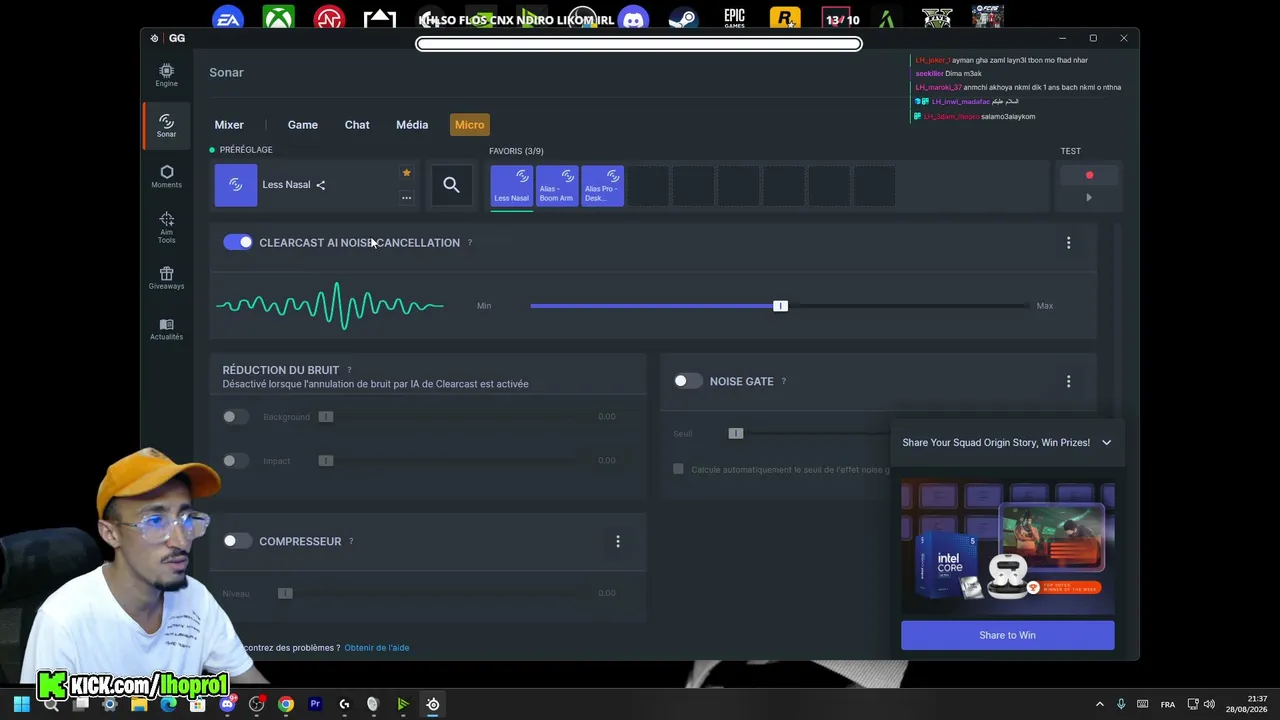Open Aim Tools in the sidebar
1280x720 pixels.
pyautogui.click(x=166, y=227)
